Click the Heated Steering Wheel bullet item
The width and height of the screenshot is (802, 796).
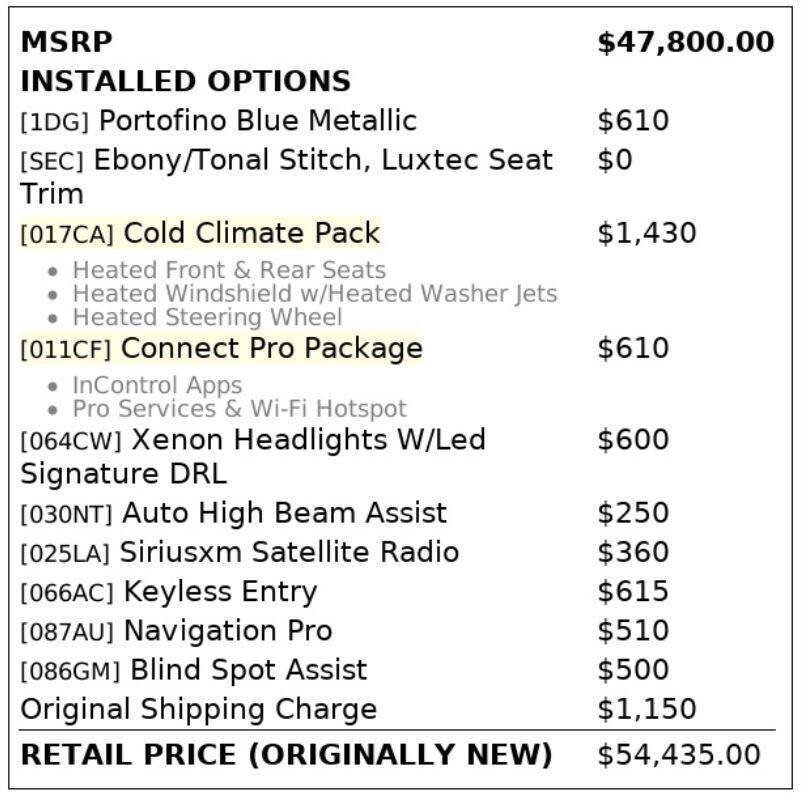pos(208,317)
